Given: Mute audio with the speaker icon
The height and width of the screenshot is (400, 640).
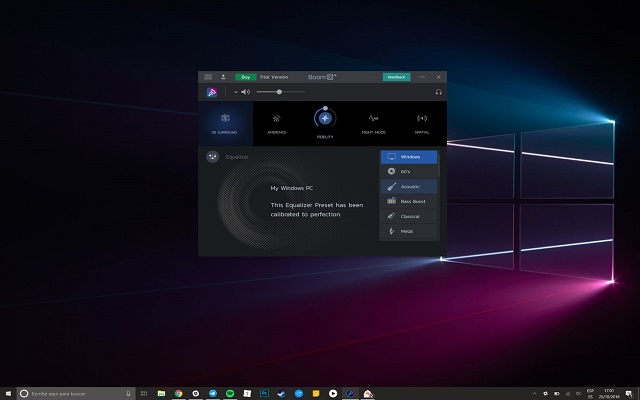Looking at the screenshot, I should coord(245,92).
